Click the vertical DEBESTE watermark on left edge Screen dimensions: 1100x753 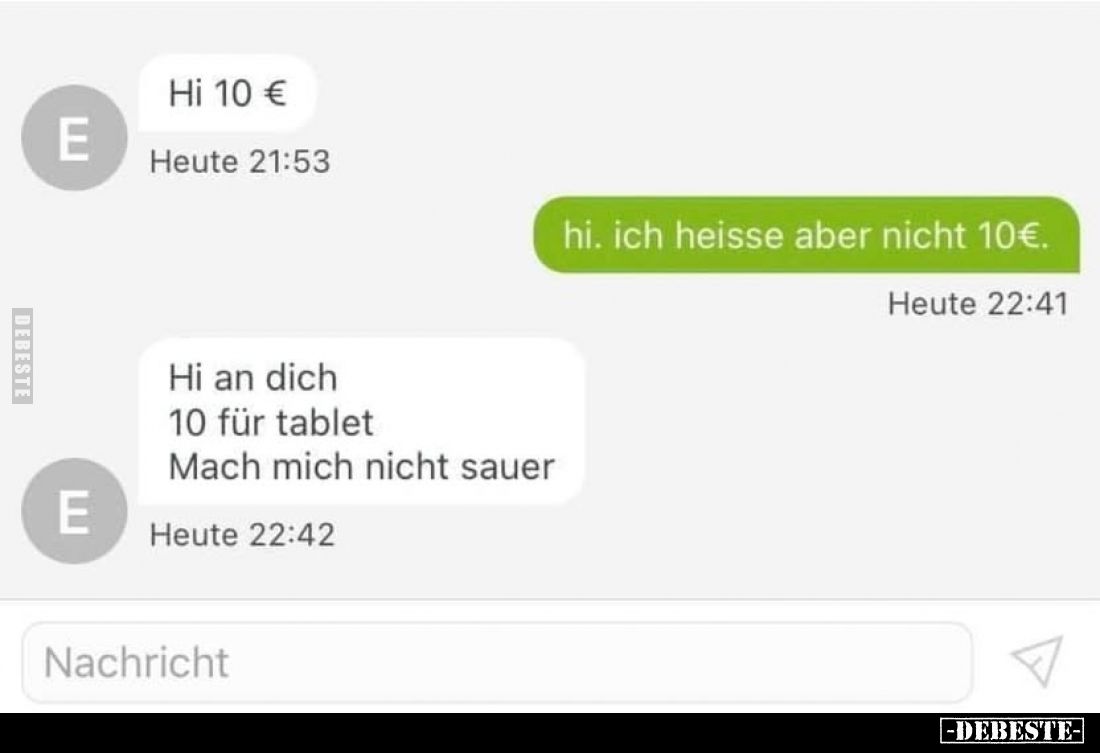pyautogui.click(x=22, y=356)
